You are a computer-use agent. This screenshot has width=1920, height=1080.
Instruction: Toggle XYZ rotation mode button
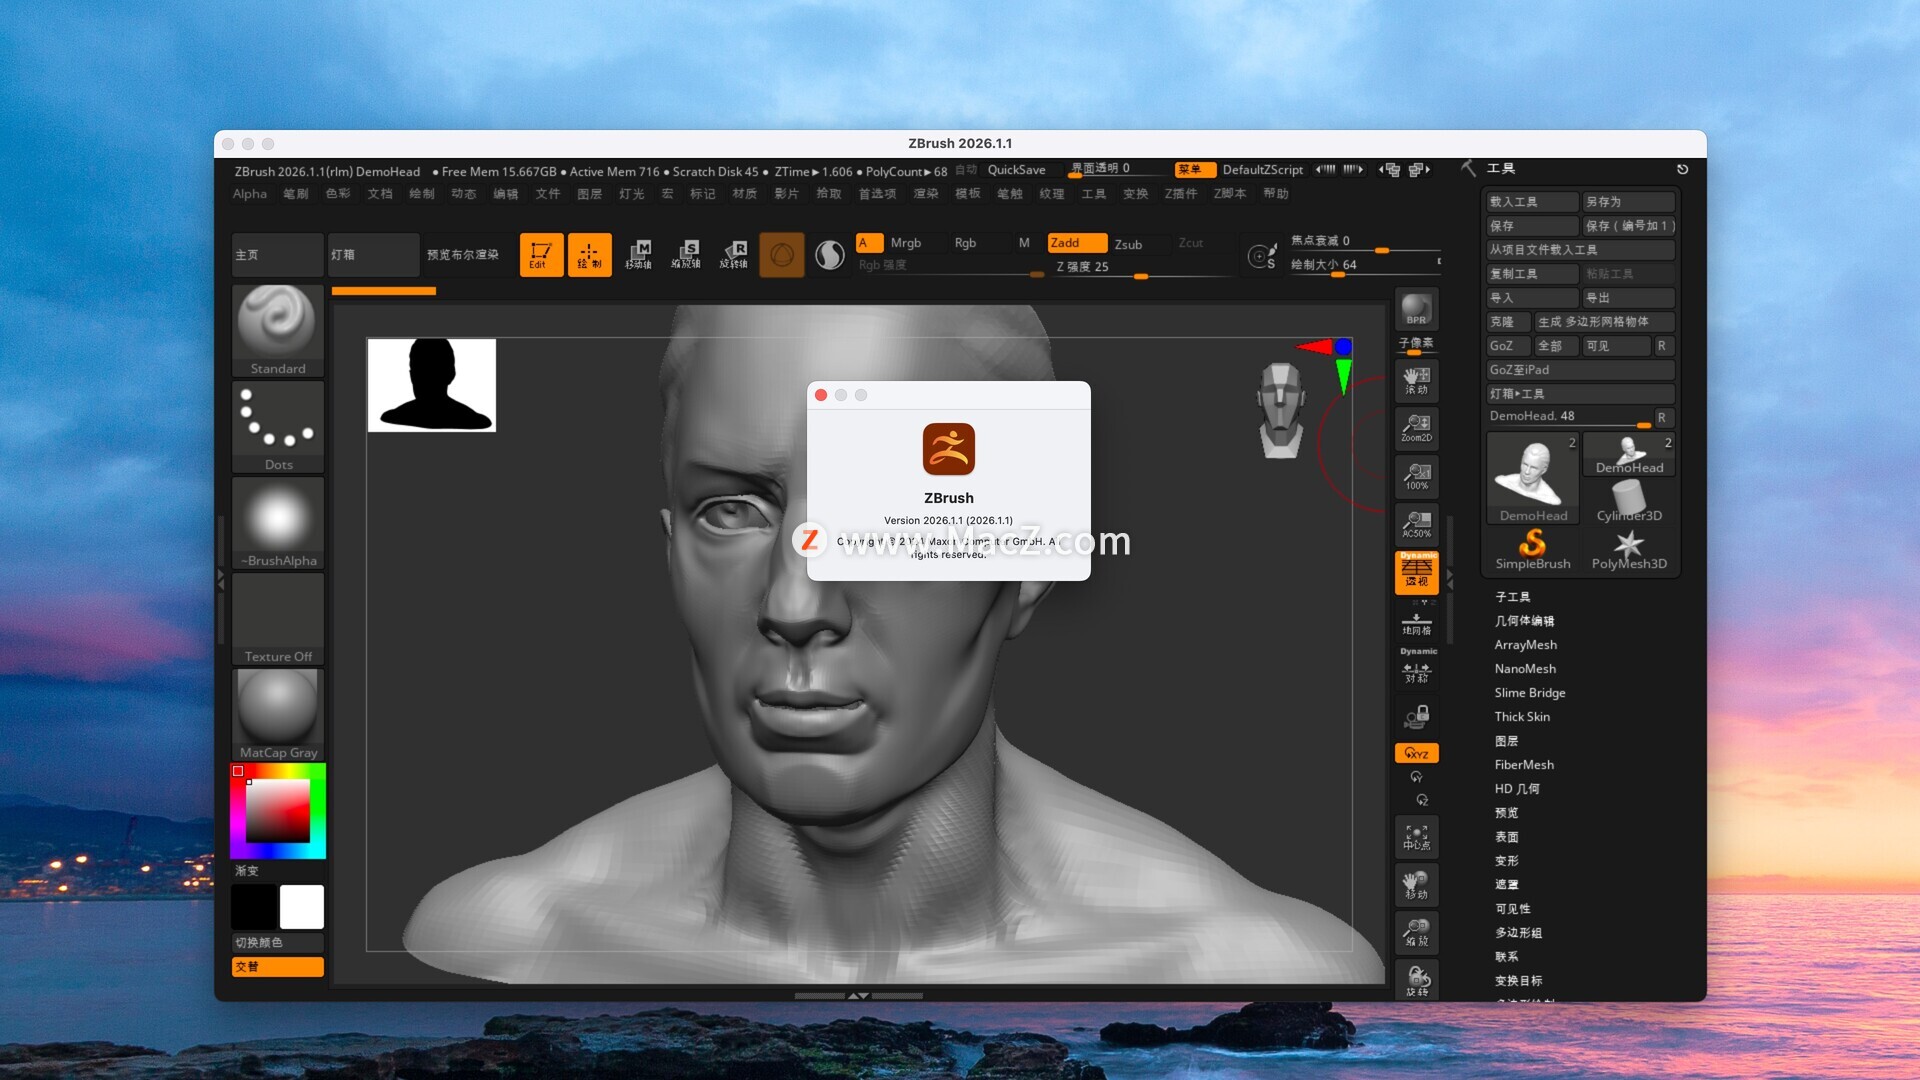(1416, 753)
